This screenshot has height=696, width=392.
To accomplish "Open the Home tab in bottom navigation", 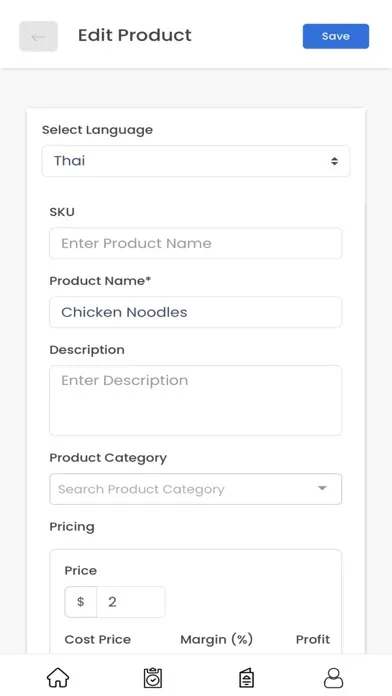I will pyautogui.click(x=58, y=678).
